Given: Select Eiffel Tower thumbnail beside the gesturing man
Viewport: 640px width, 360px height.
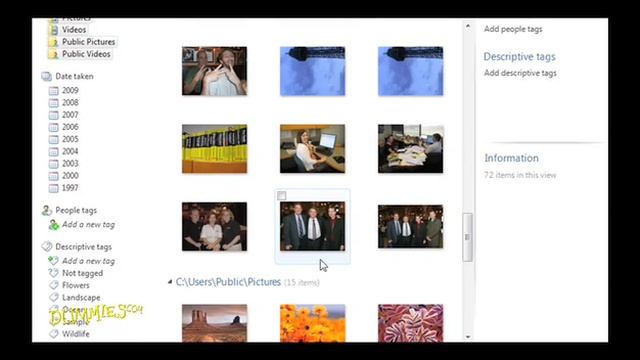Looking at the screenshot, I should pos(312,71).
